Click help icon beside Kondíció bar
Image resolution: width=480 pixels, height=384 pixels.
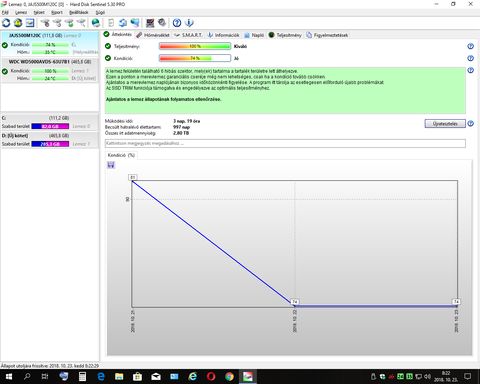pyautogui.click(x=470, y=58)
